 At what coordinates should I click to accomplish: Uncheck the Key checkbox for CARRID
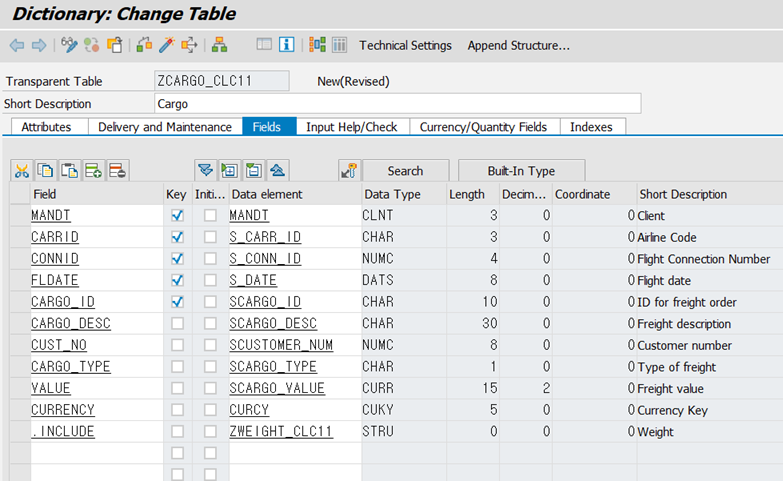coord(177,237)
